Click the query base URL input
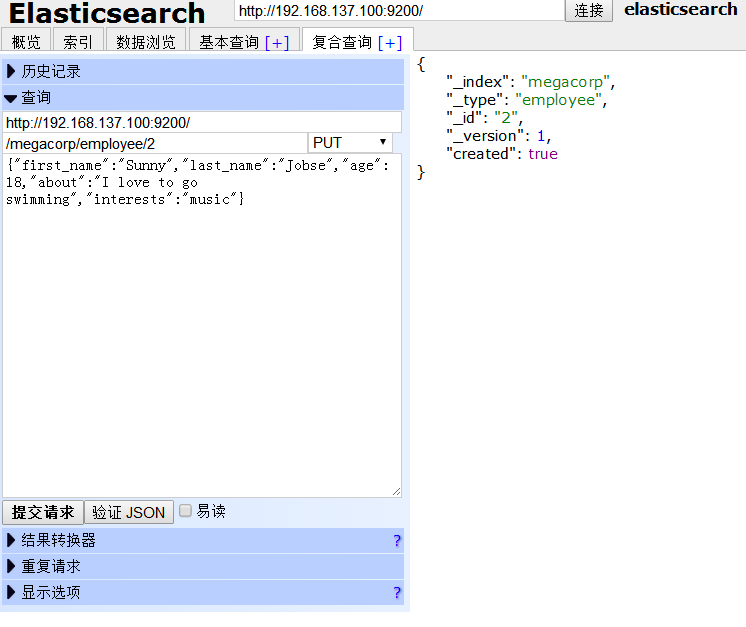This screenshot has width=746, height=627. [202, 123]
